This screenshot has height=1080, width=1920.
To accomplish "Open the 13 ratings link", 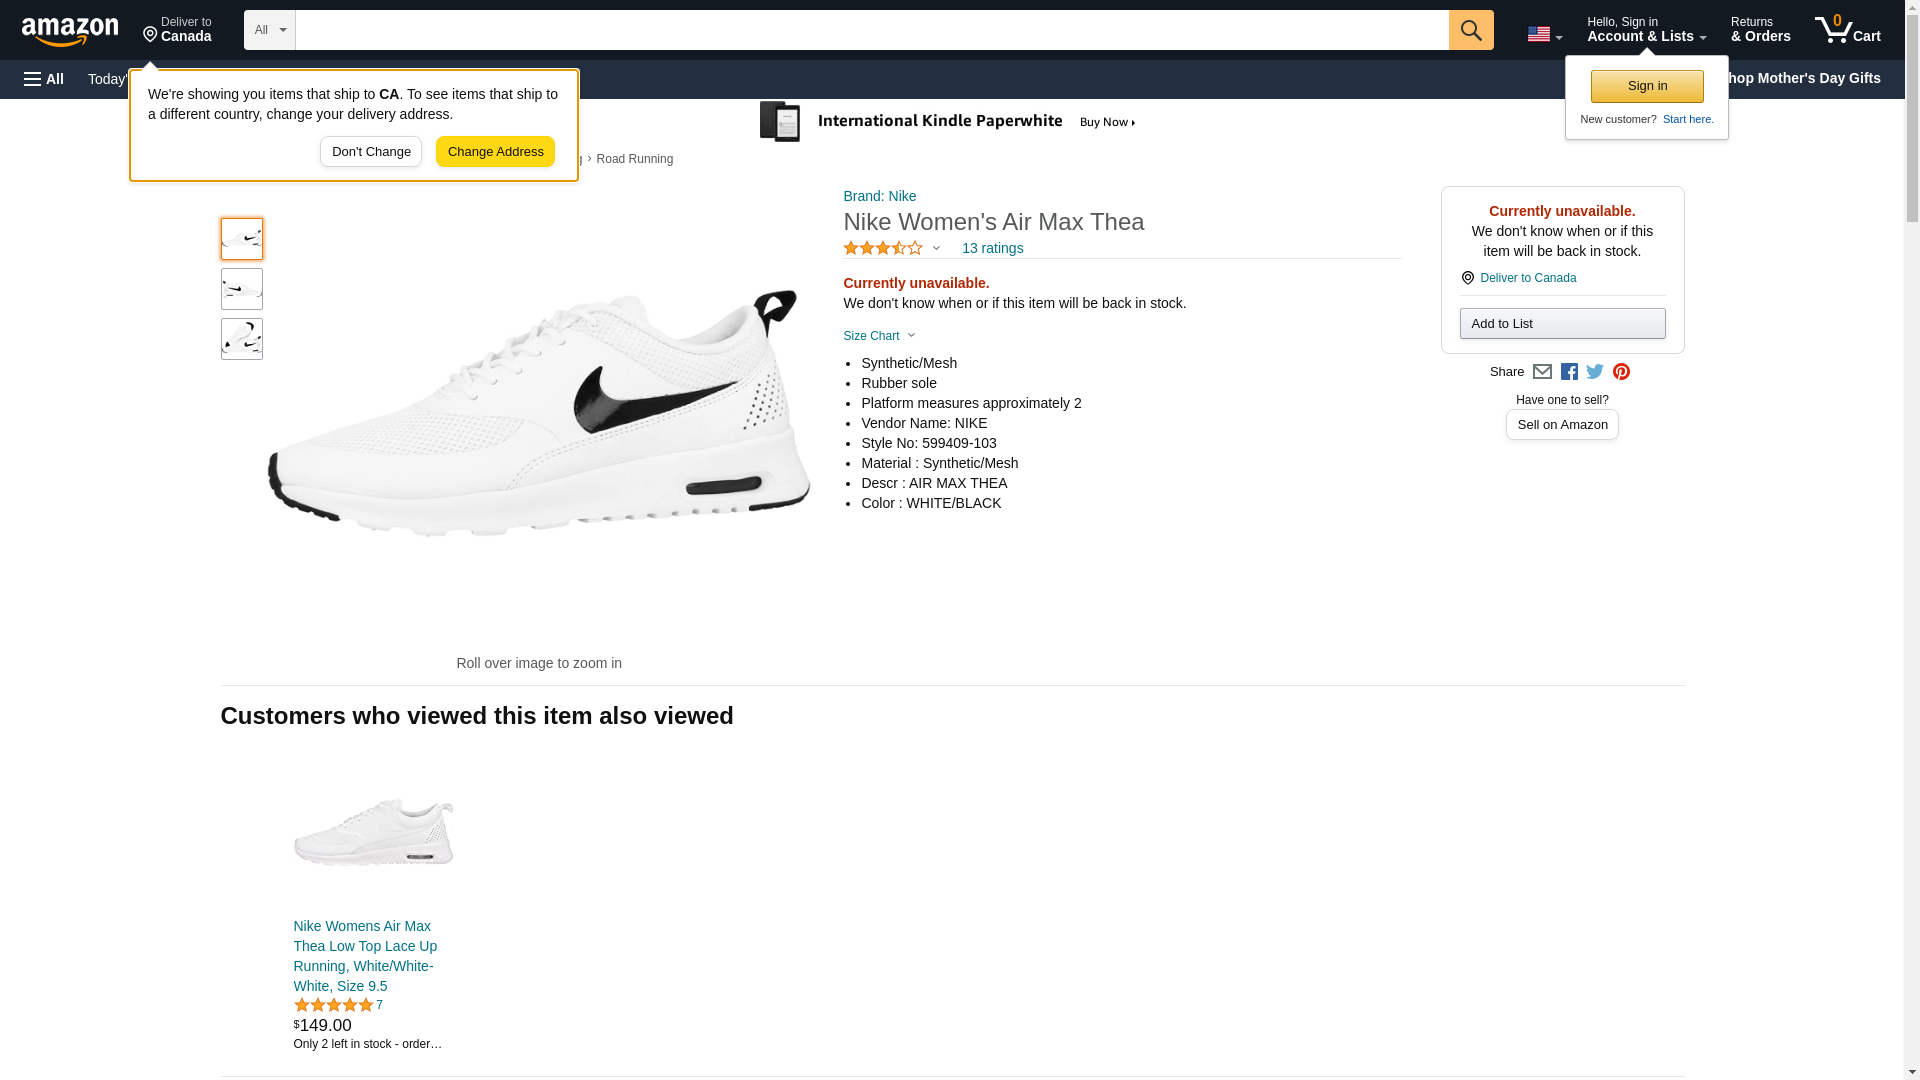I will (992, 248).
